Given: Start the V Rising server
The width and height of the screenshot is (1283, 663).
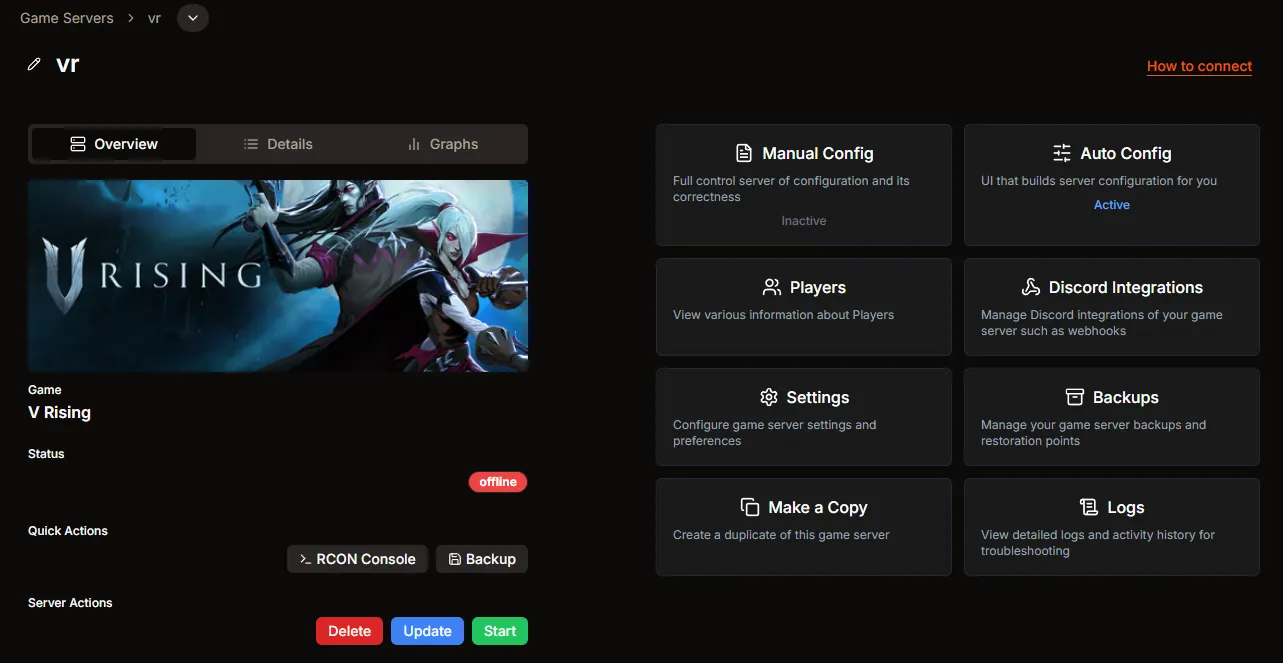Looking at the screenshot, I should pyautogui.click(x=499, y=630).
